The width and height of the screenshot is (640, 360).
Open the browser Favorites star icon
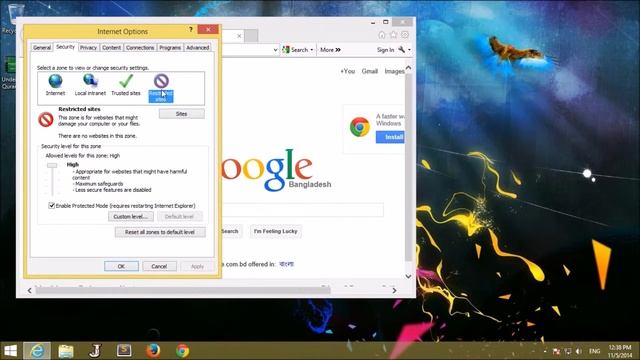393,35
